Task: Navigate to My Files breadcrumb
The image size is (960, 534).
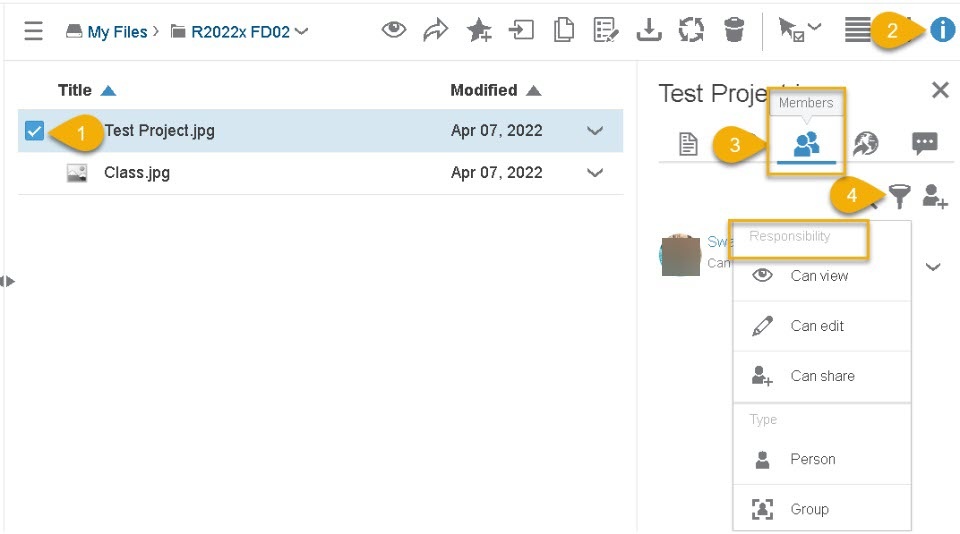Action: [x=116, y=32]
